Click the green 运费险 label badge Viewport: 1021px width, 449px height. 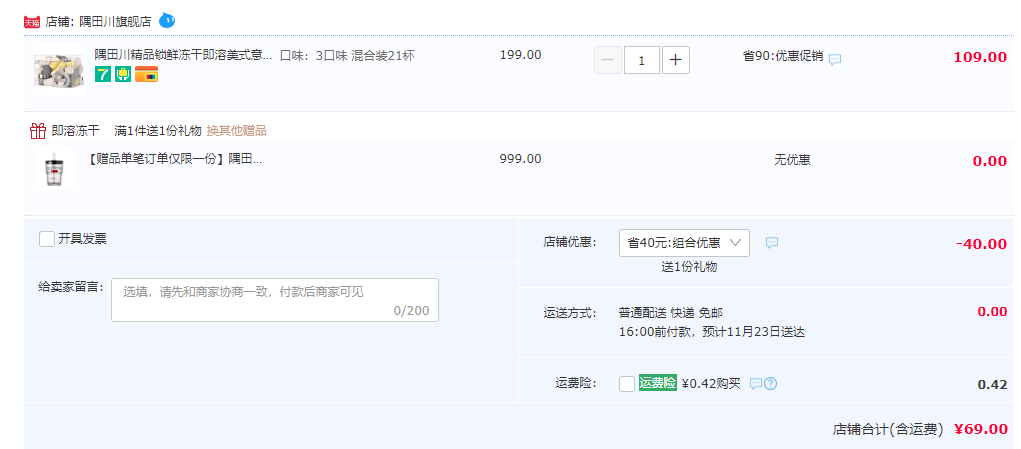coord(658,383)
